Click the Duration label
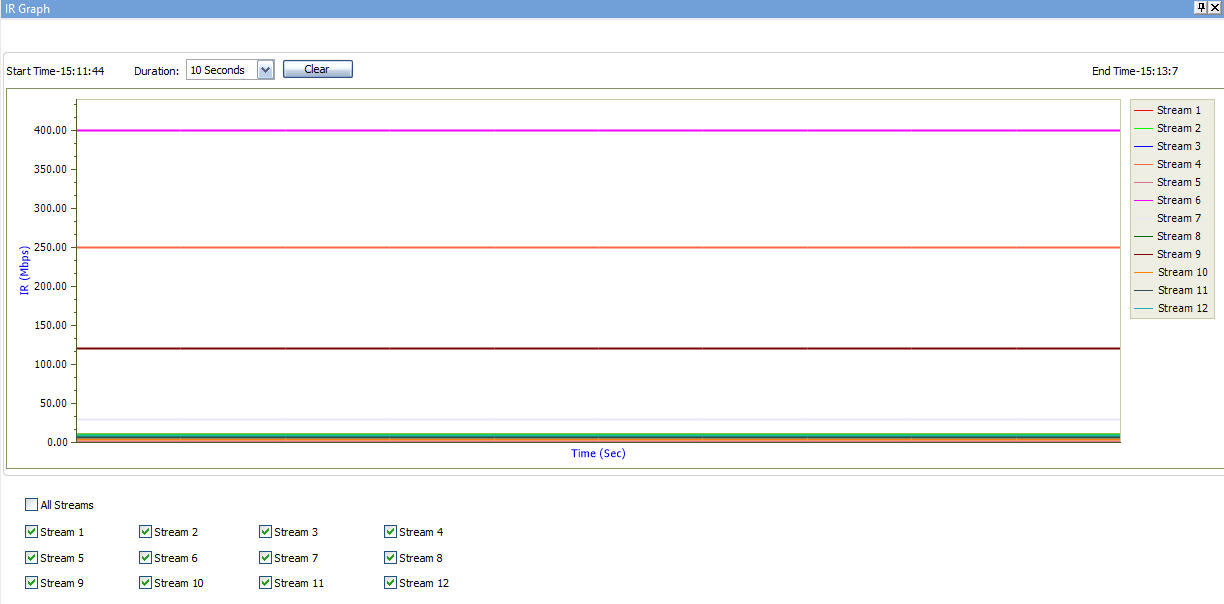 [157, 71]
